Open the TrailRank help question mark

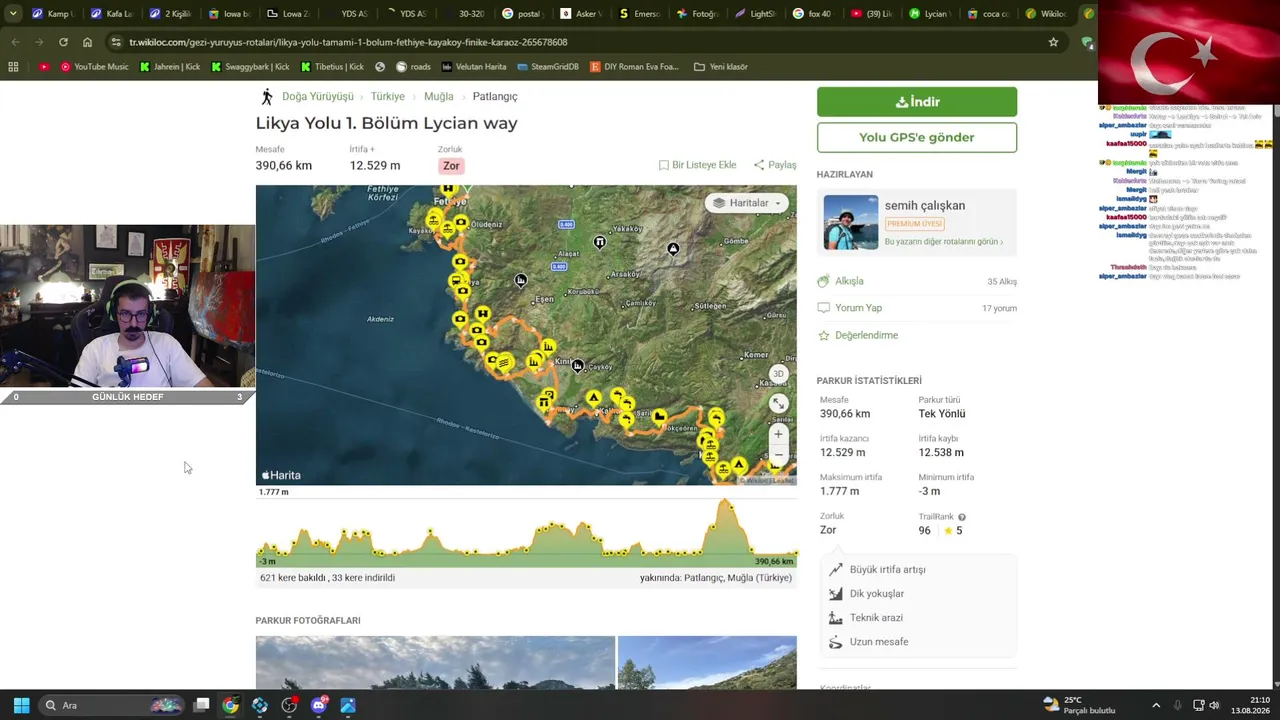tap(962, 517)
